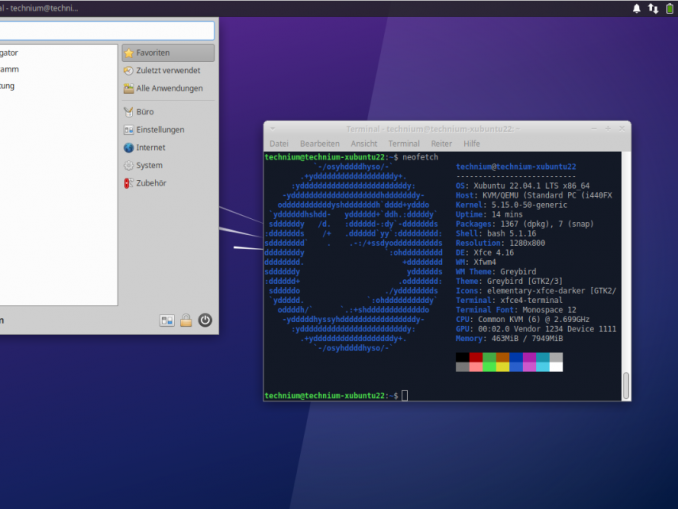
Task: Click the Einstellungen category icon
Action: [x=128, y=130]
